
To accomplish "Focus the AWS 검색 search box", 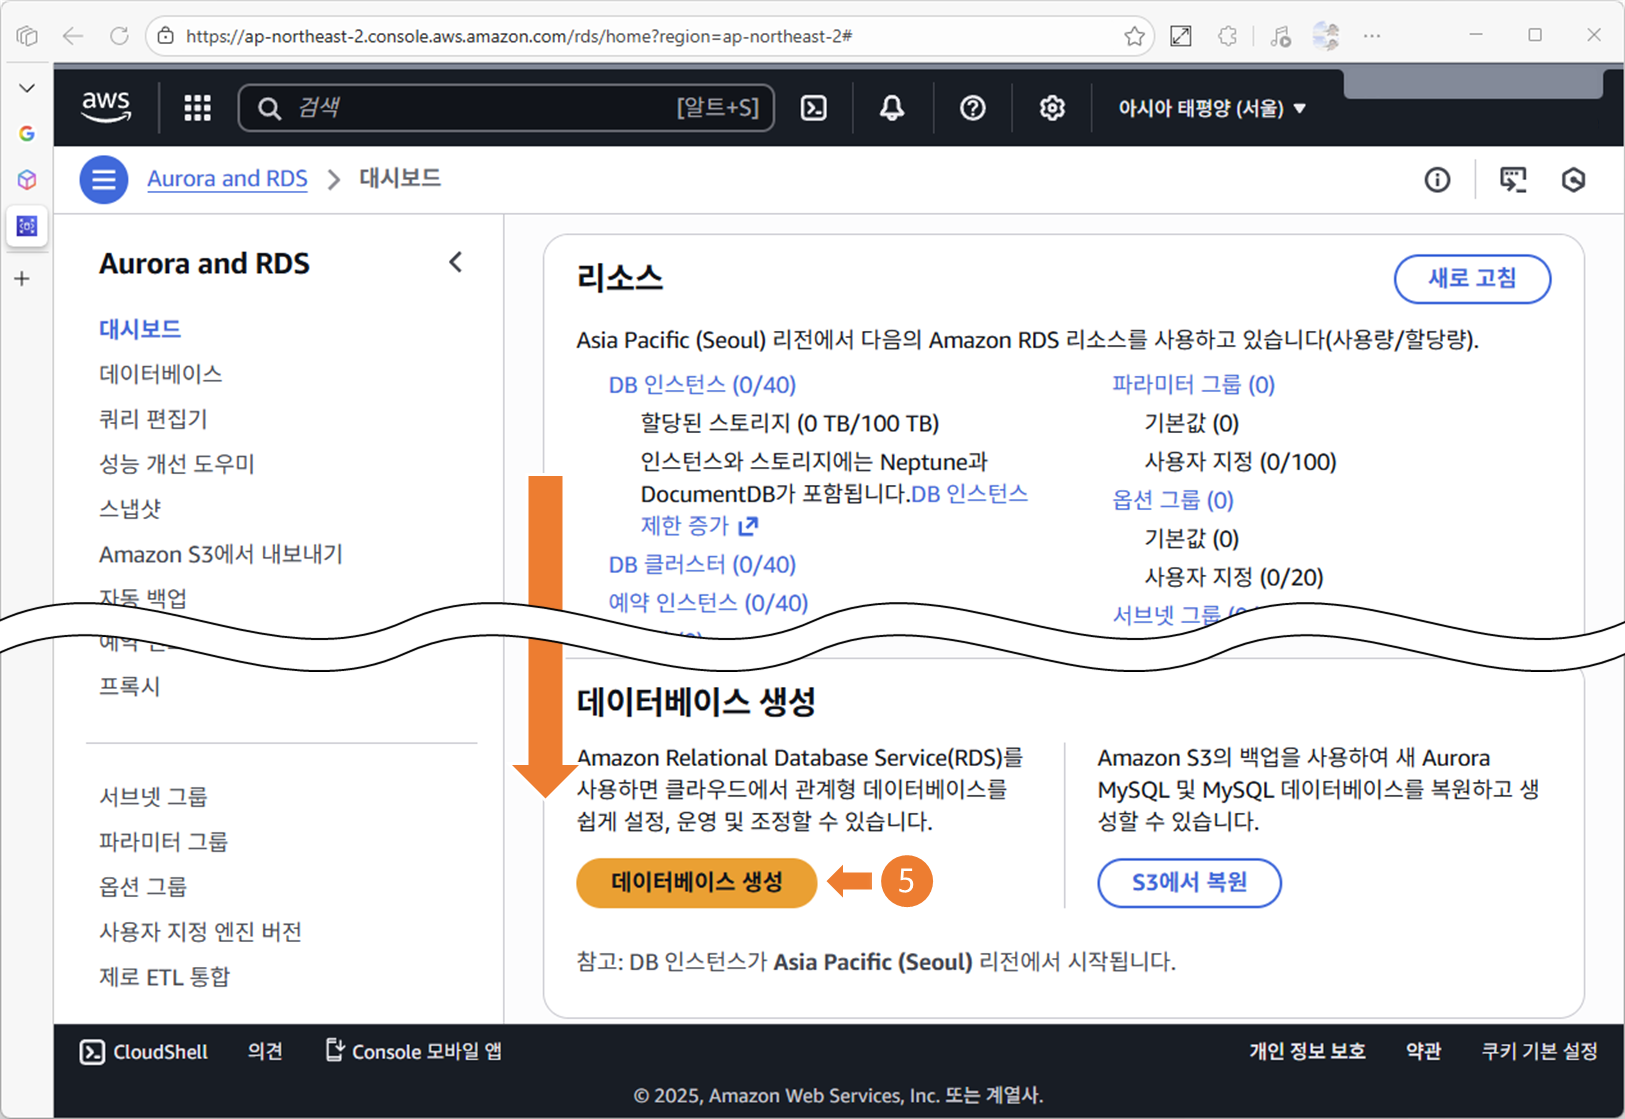I will pyautogui.click(x=506, y=108).
